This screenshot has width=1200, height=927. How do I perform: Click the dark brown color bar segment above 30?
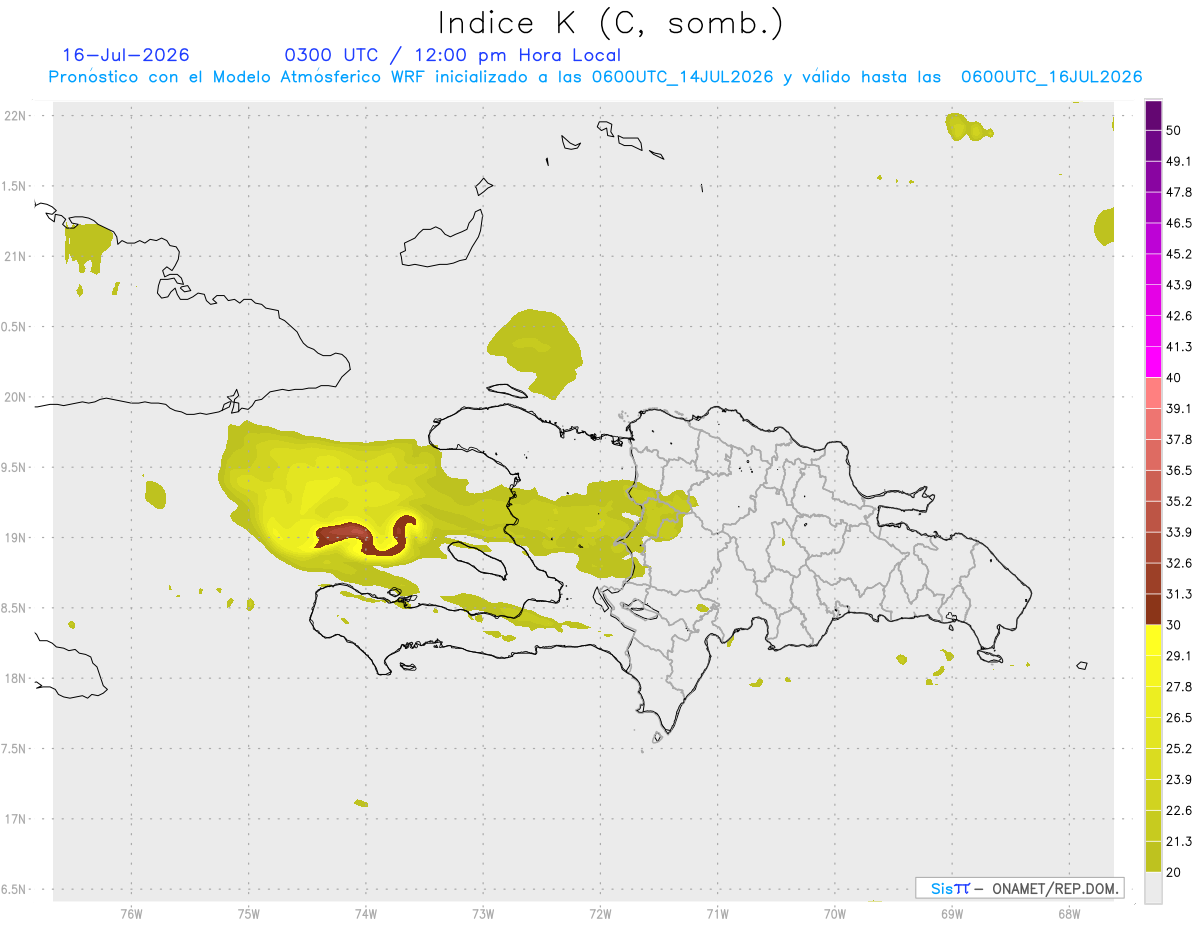pos(1154,609)
